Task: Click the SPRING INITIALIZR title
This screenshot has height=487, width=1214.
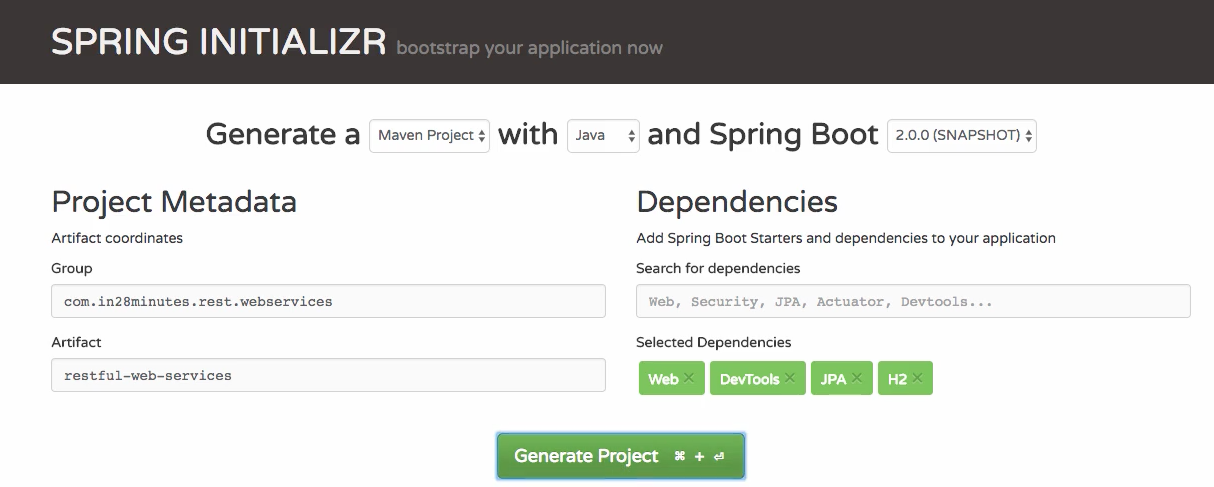Action: (219, 42)
